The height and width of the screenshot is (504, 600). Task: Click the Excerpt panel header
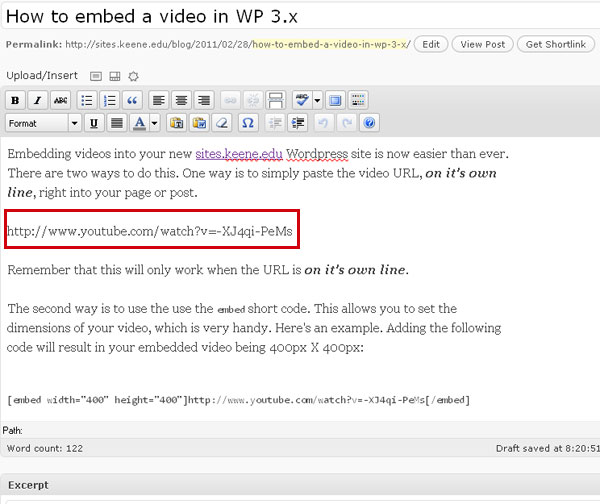(300, 485)
